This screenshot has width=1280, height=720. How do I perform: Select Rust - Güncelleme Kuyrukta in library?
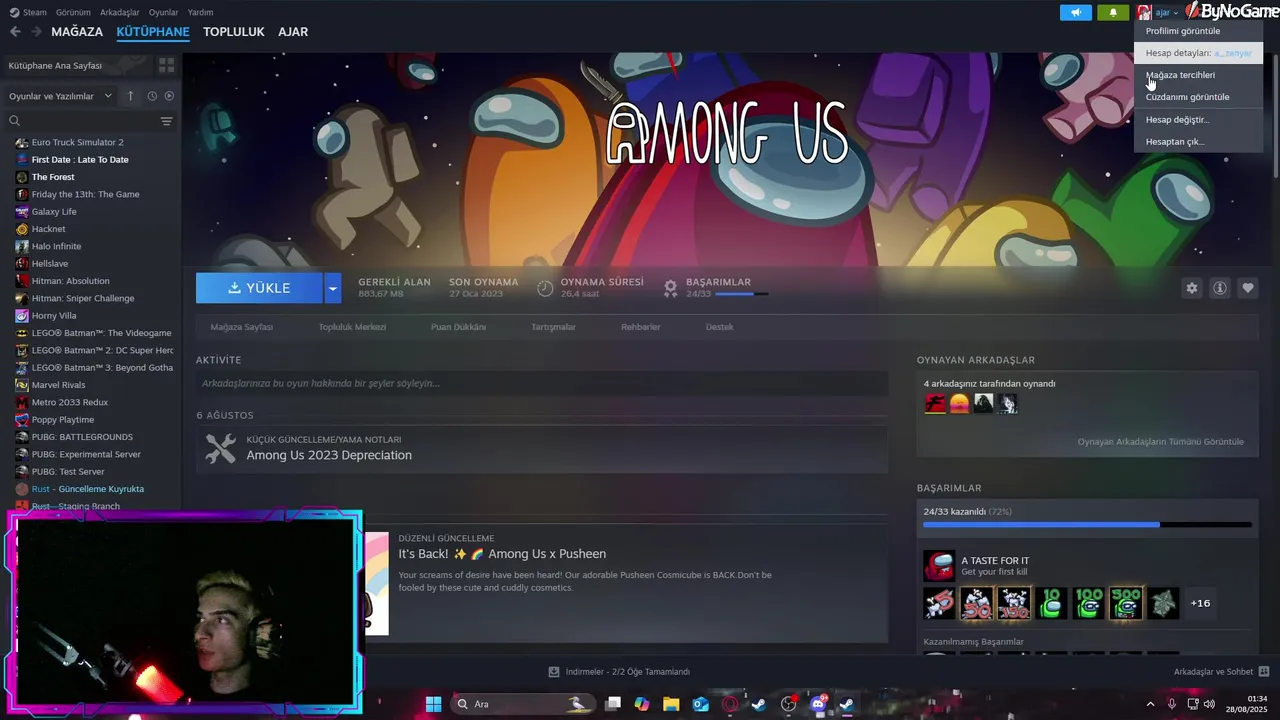(x=88, y=489)
